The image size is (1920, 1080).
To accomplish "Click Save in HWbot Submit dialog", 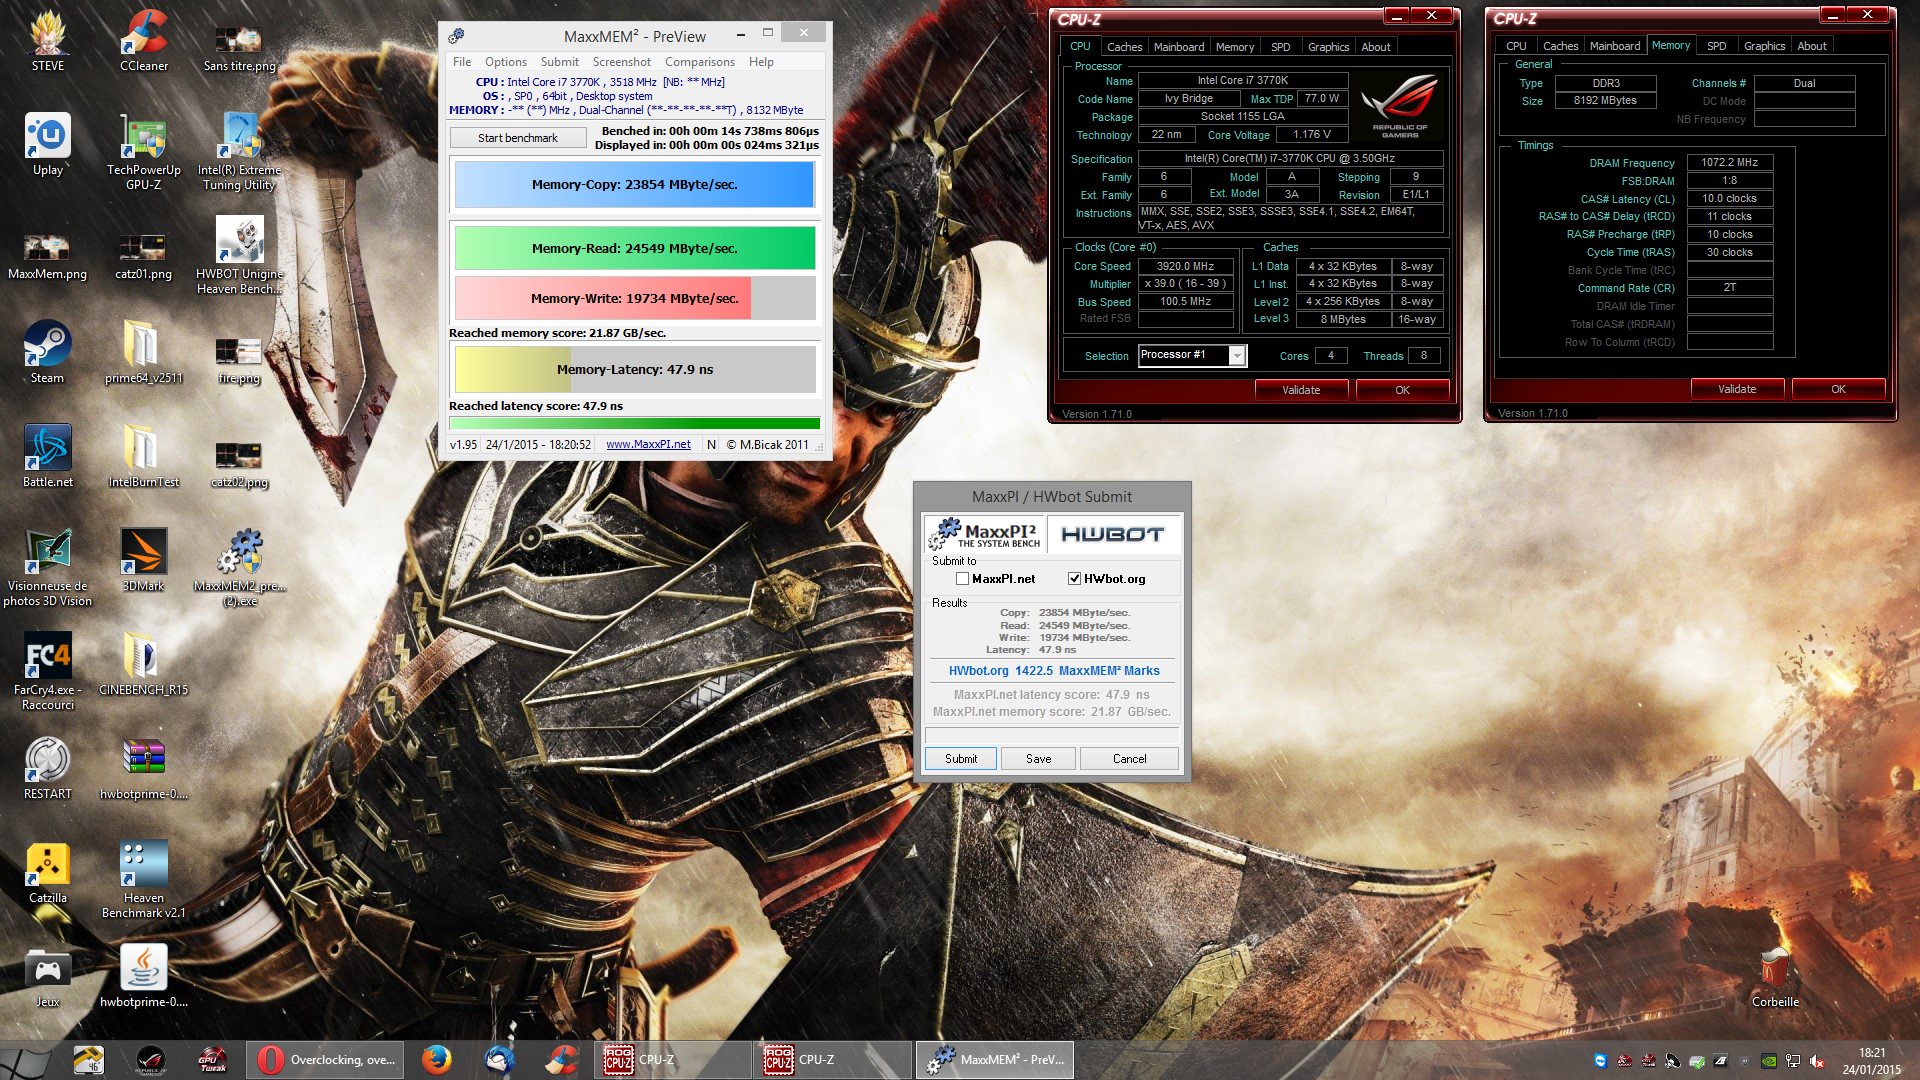I will pyautogui.click(x=1038, y=759).
